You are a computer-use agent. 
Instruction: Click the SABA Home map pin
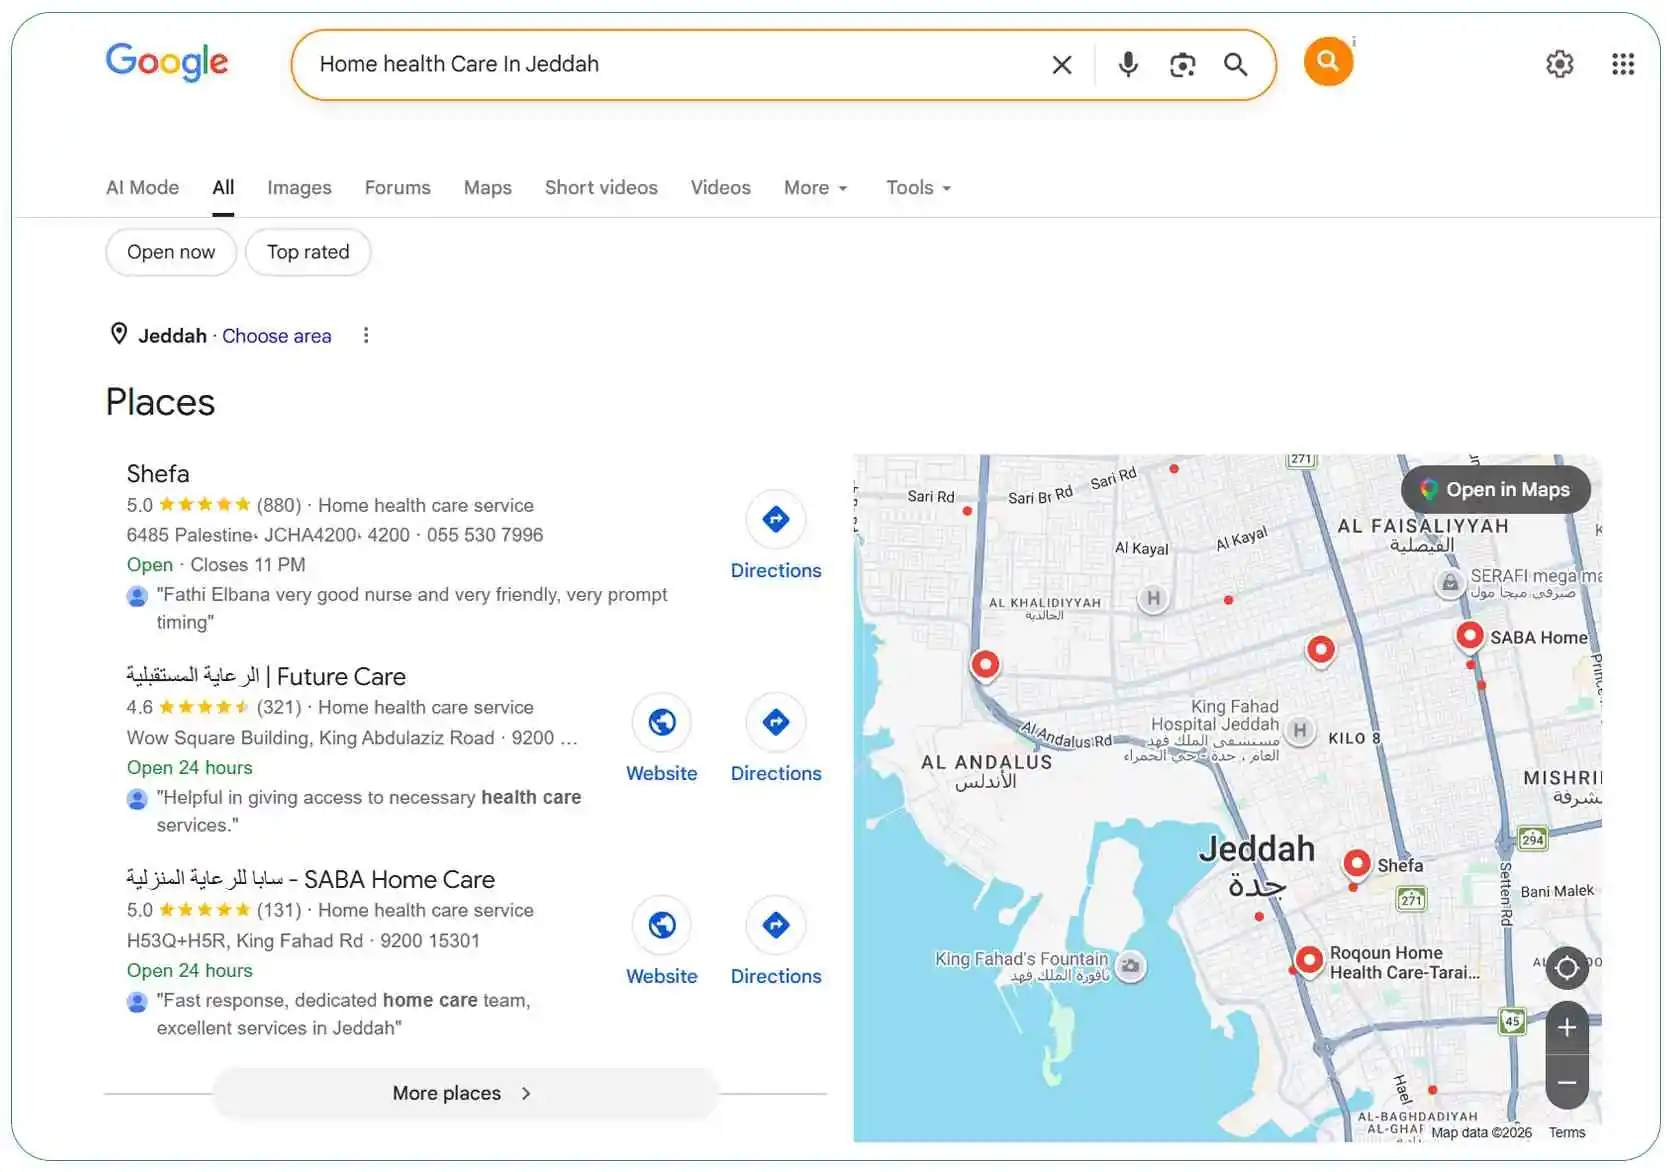1469,636
